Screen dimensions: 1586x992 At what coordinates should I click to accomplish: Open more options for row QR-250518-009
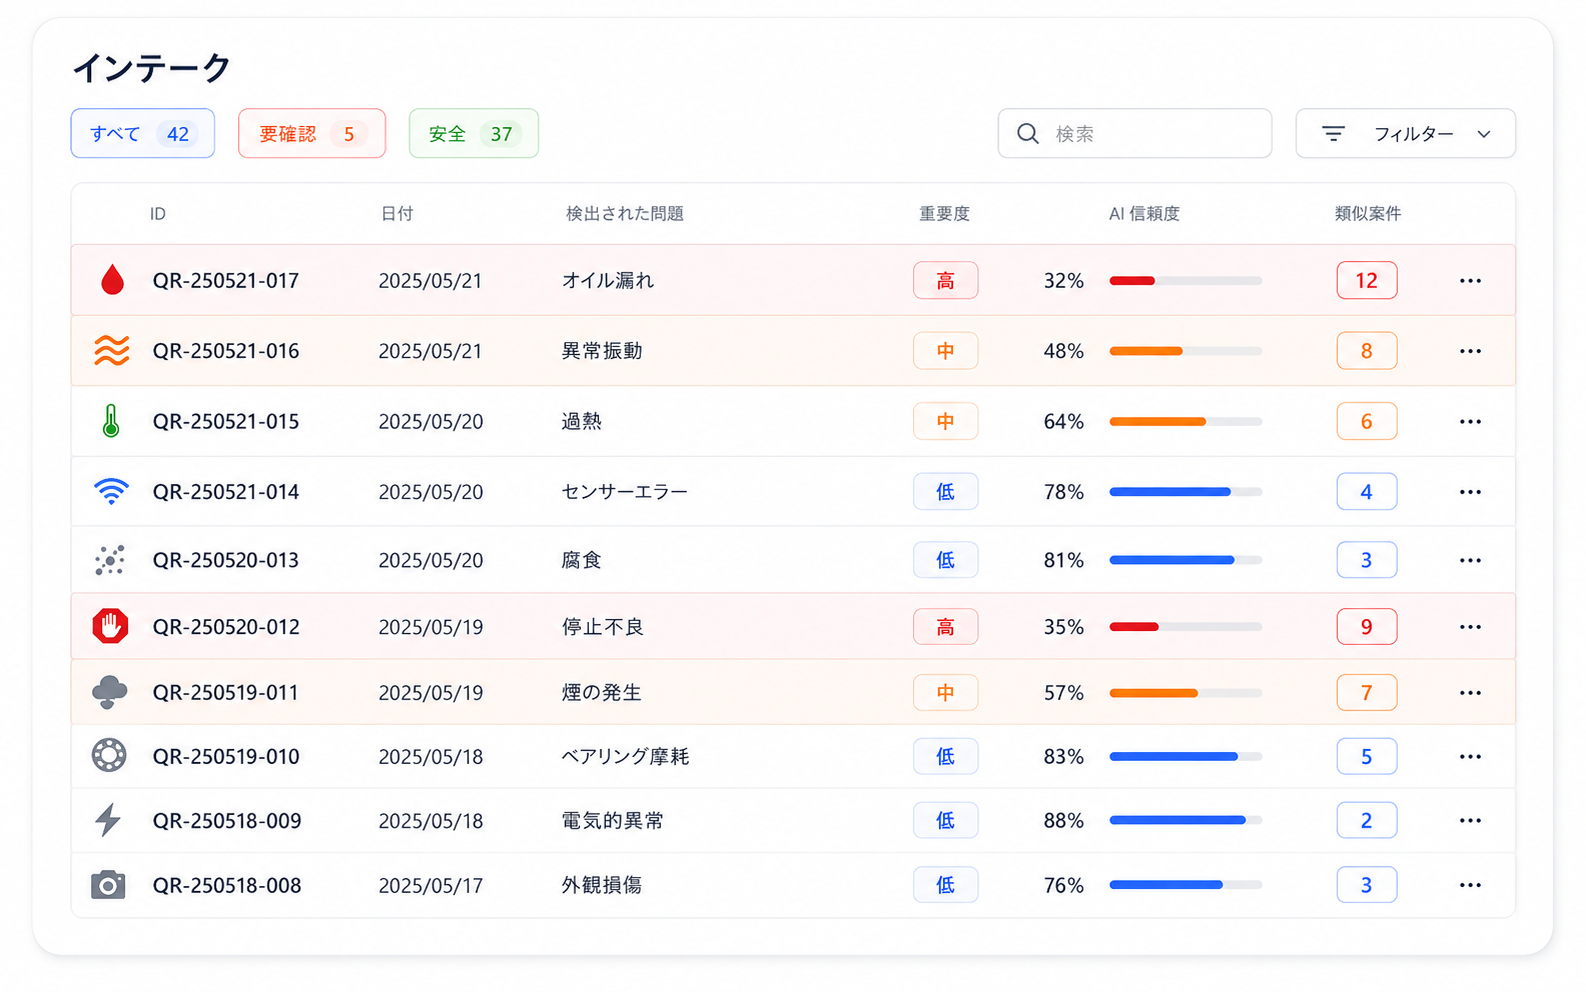[x=1470, y=821]
